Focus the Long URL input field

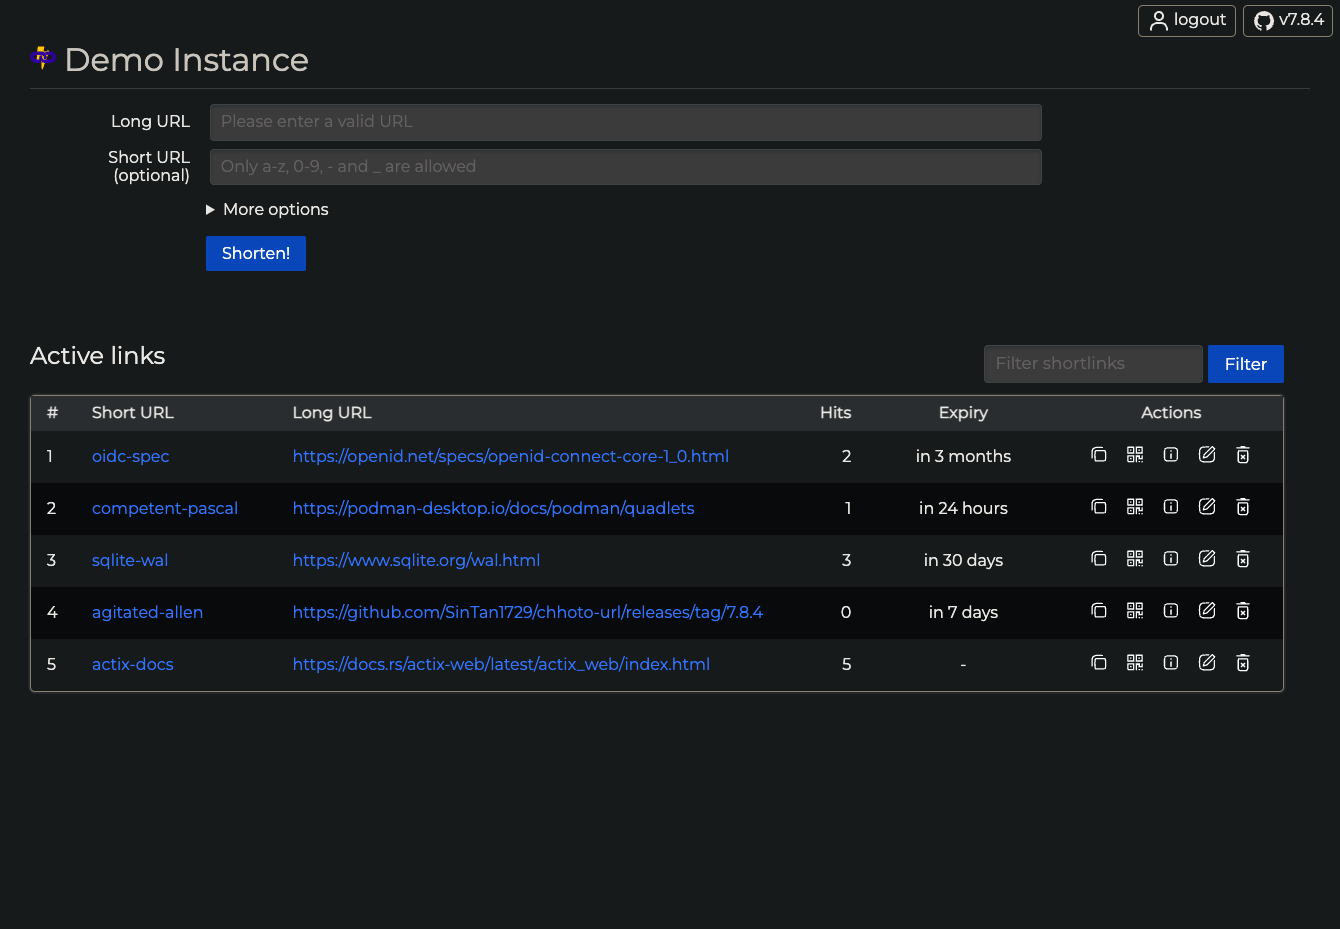626,122
